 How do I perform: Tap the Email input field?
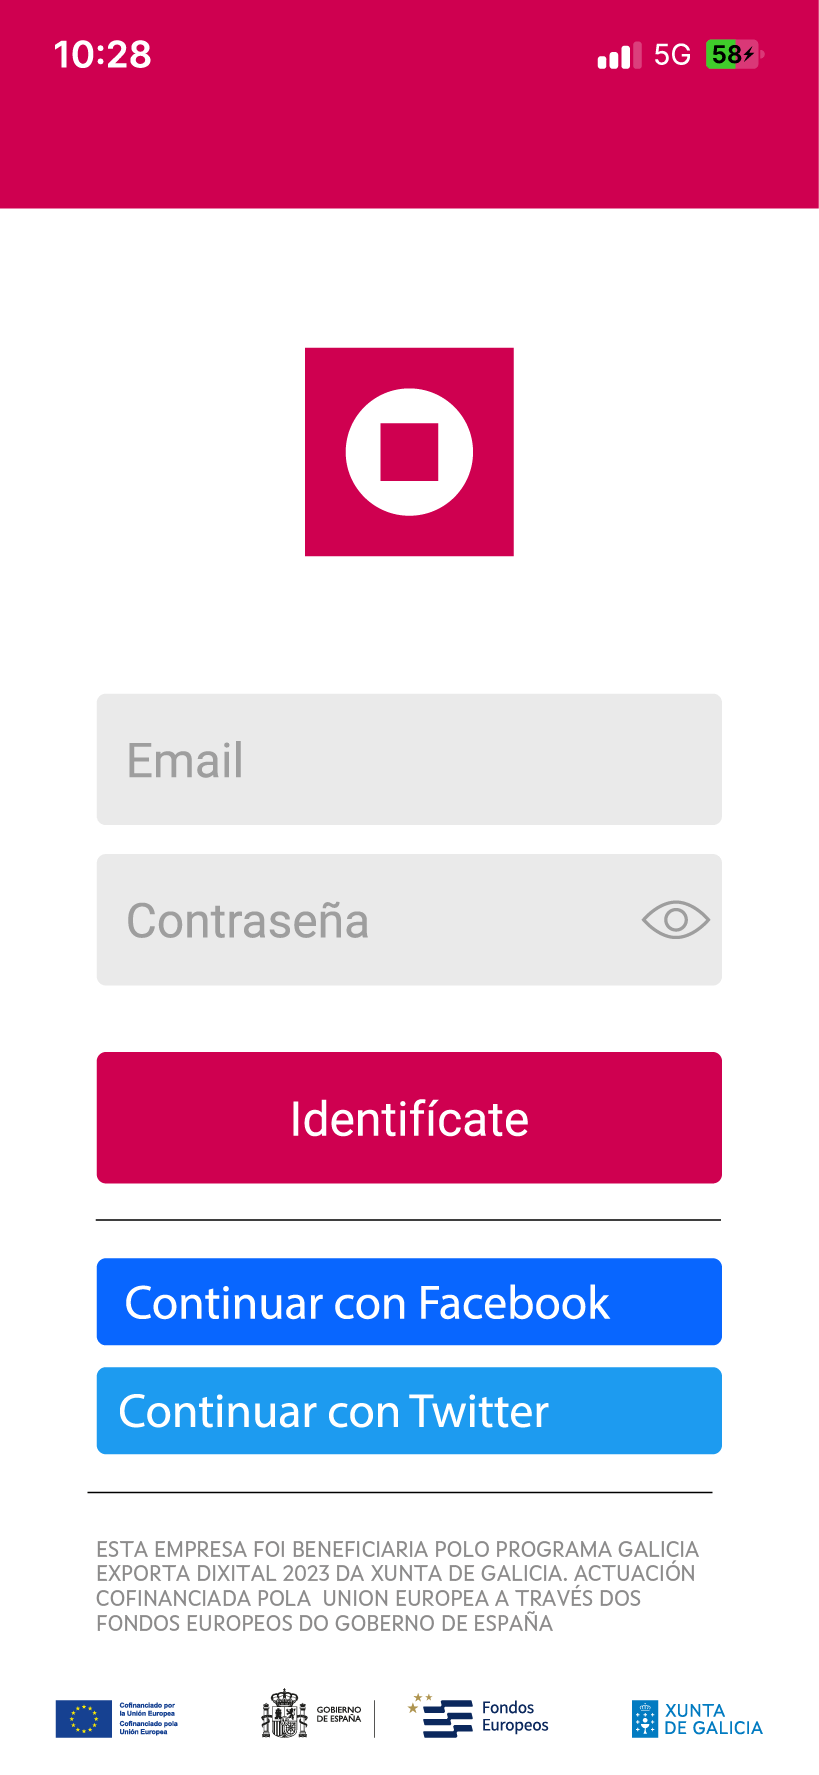coord(409,760)
